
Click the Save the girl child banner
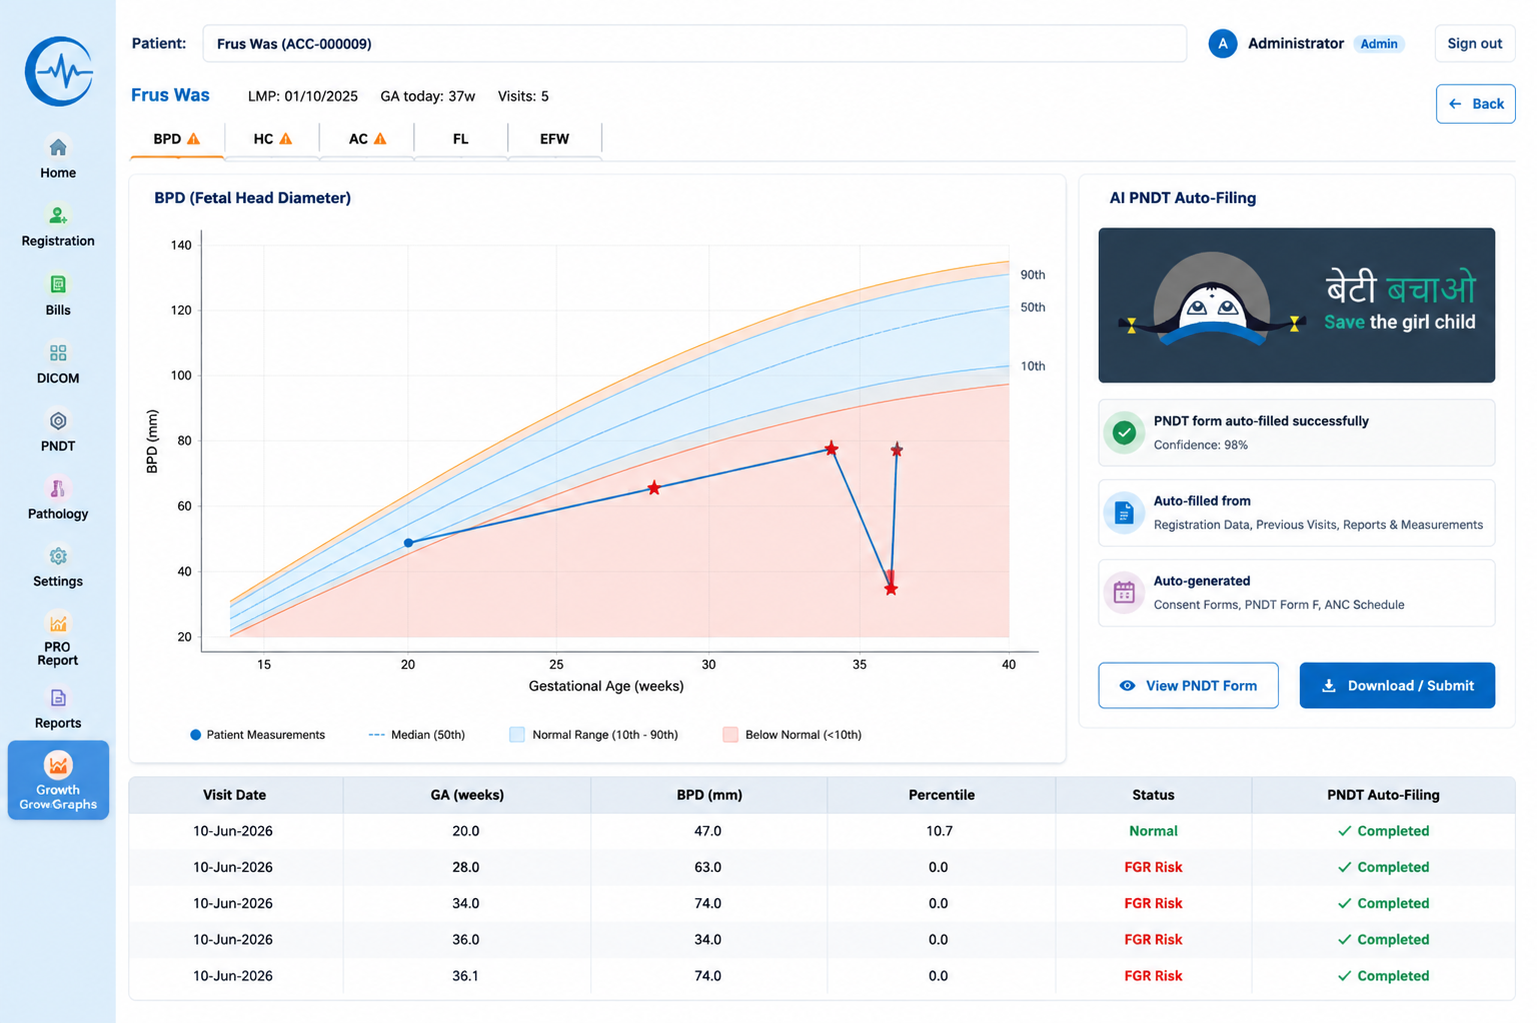pos(1296,305)
